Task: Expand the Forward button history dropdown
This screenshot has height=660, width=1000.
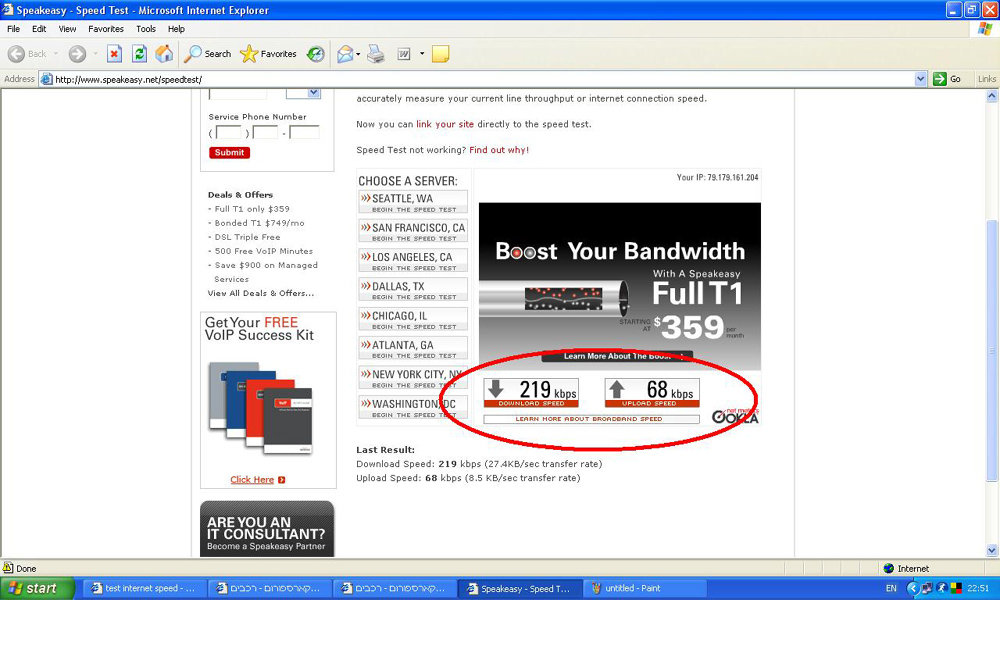Action: 96,54
